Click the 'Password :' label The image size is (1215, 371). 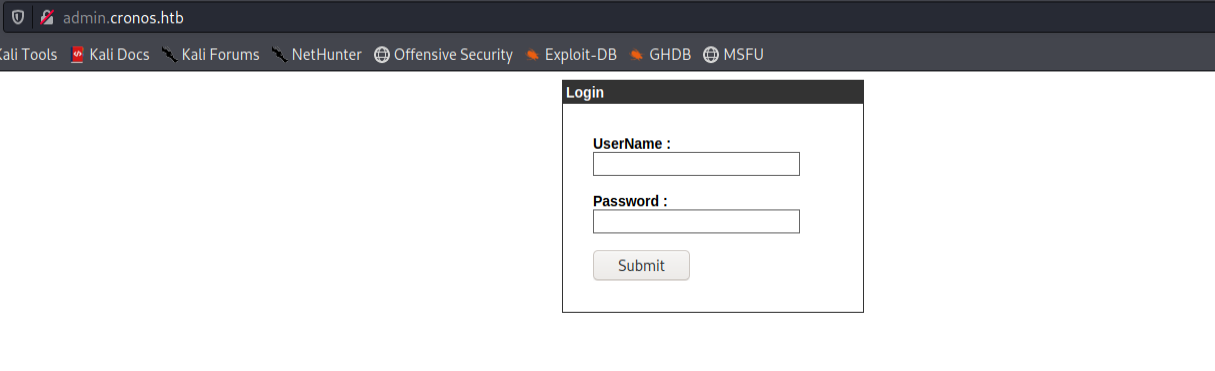pos(630,201)
